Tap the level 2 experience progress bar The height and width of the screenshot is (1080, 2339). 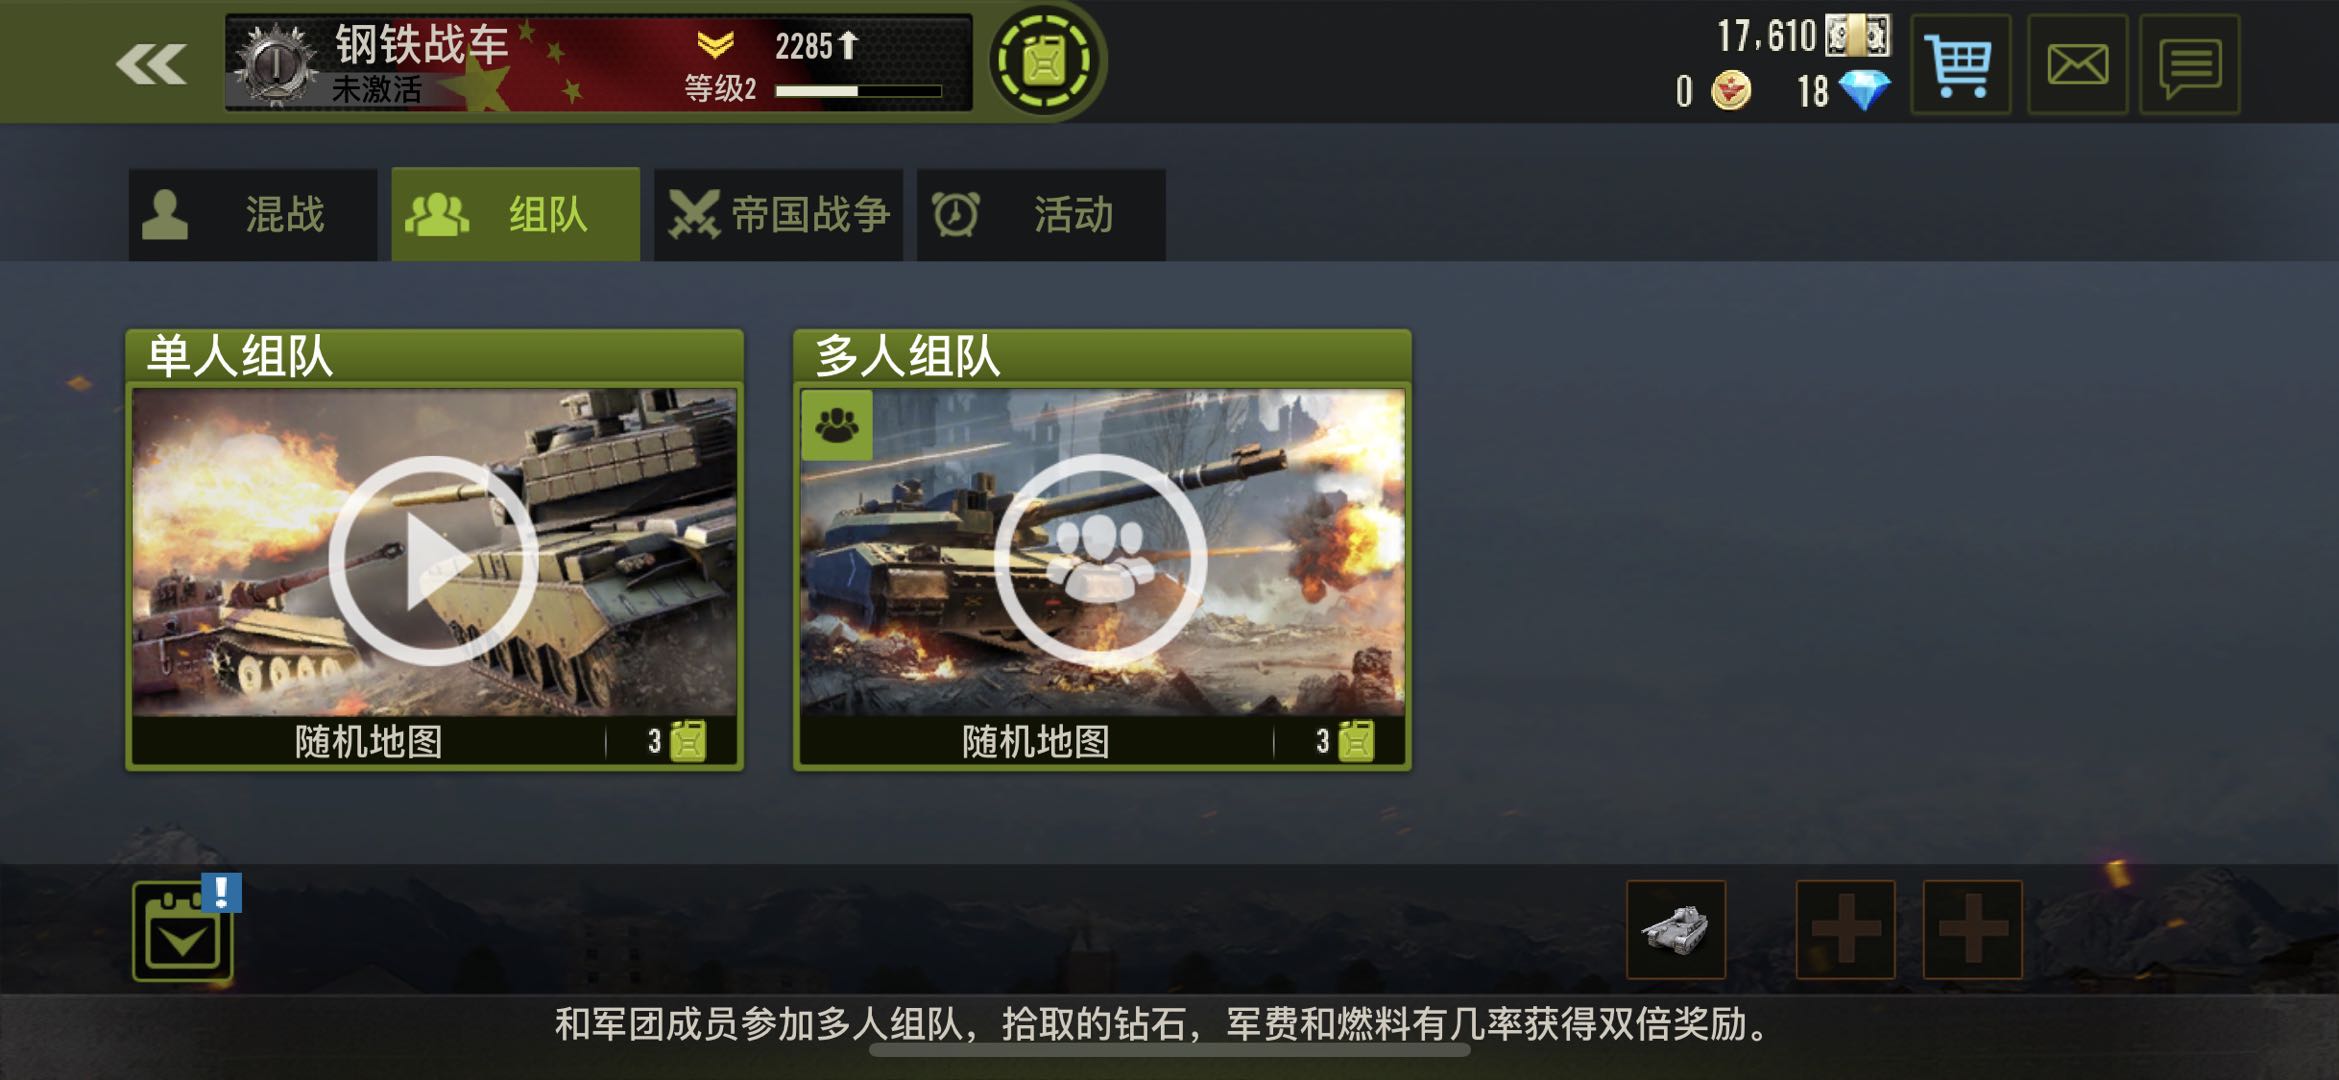859,91
